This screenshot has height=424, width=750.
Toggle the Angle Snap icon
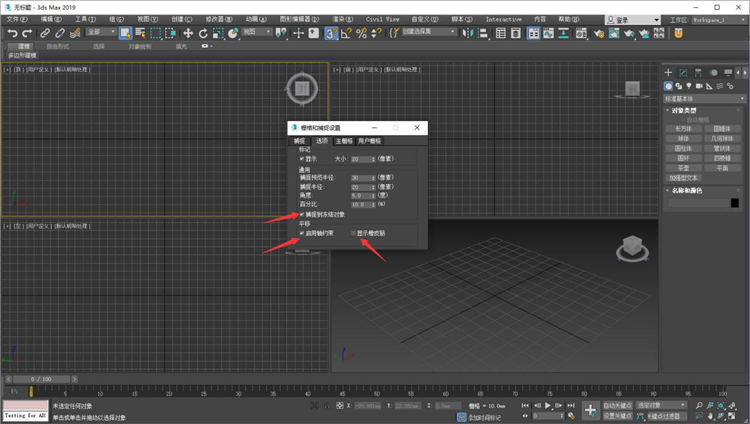346,33
